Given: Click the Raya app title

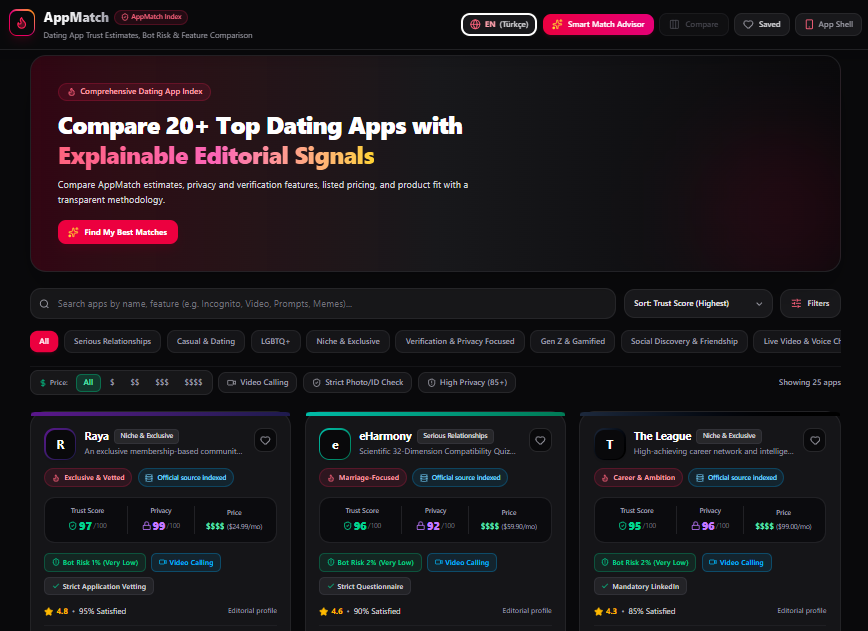Looking at the screenshot, I should [96, 436].
